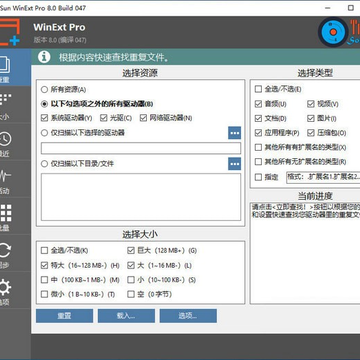Click the 当前进度 progress text area
Screen dimensions: 360x360
tap(305, 253)
